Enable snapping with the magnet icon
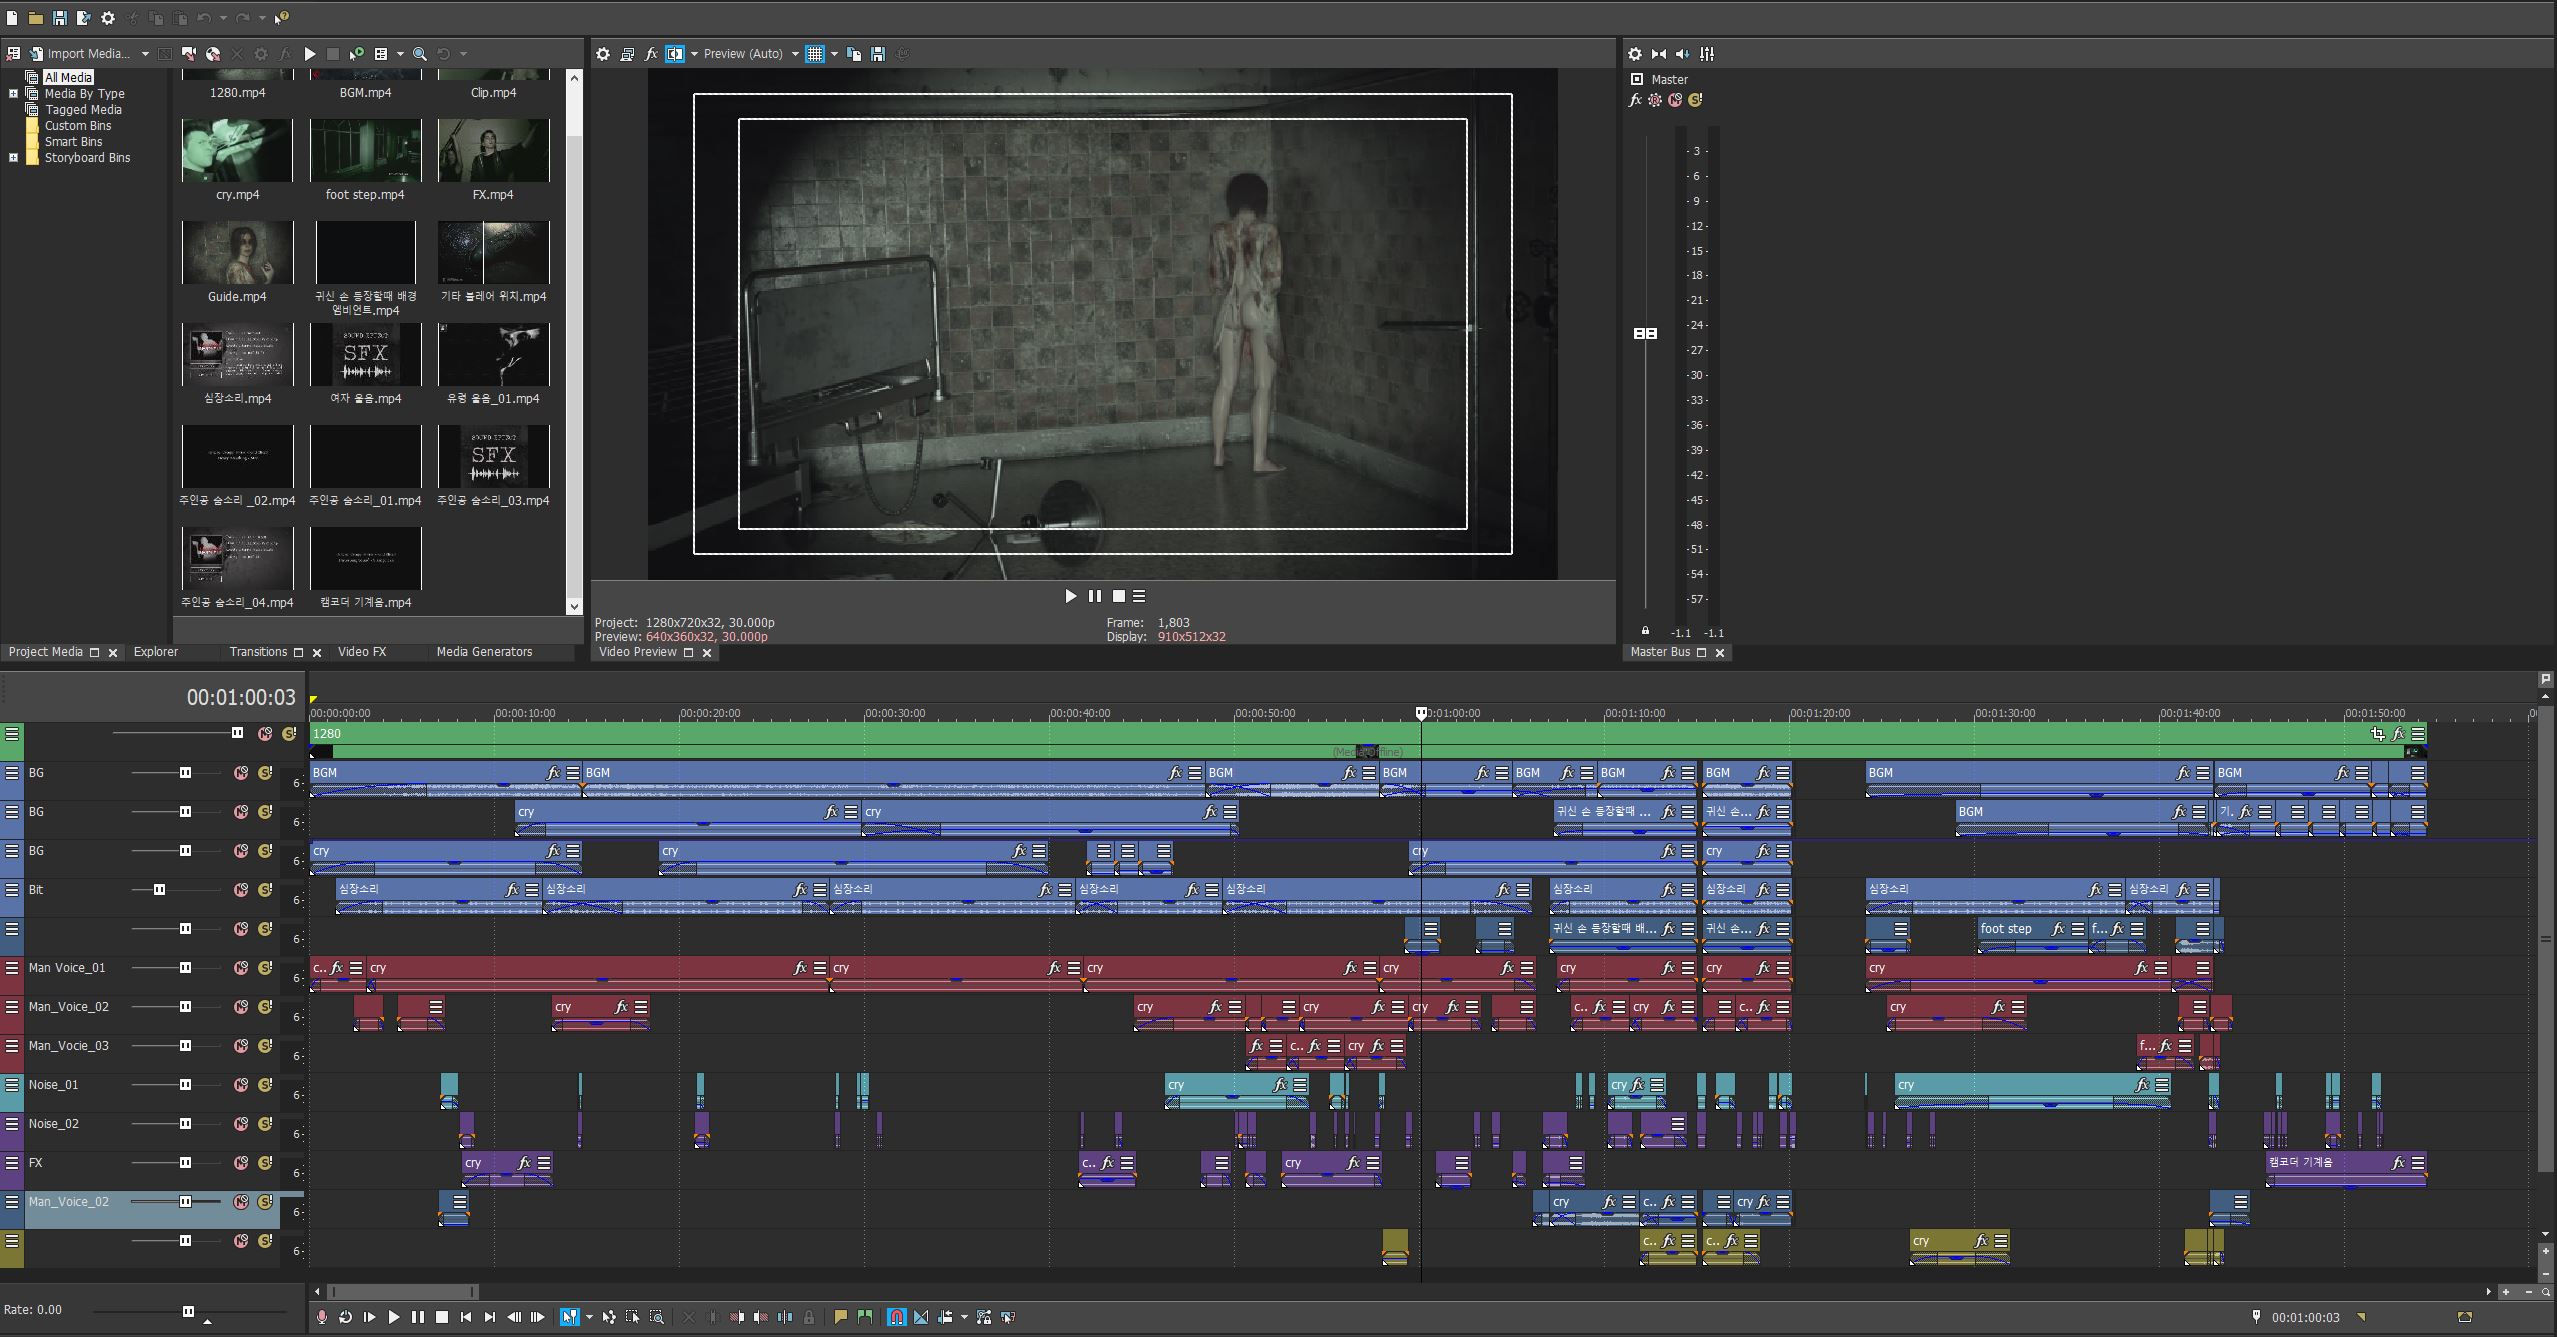2557x1337 pixels. (896, 1317)
